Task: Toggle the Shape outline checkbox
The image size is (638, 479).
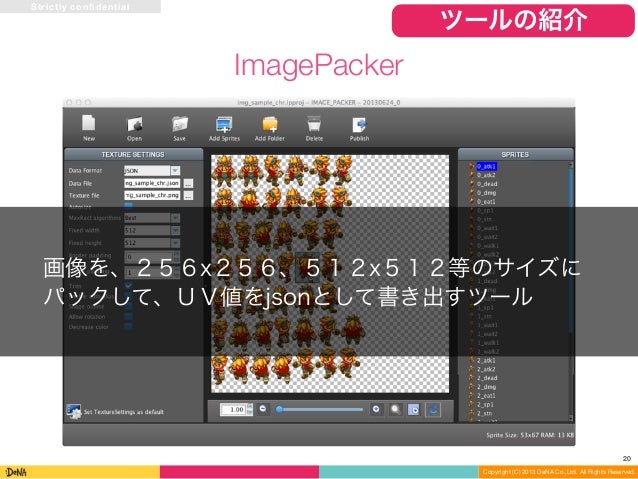Action: [x=128, y=306]
